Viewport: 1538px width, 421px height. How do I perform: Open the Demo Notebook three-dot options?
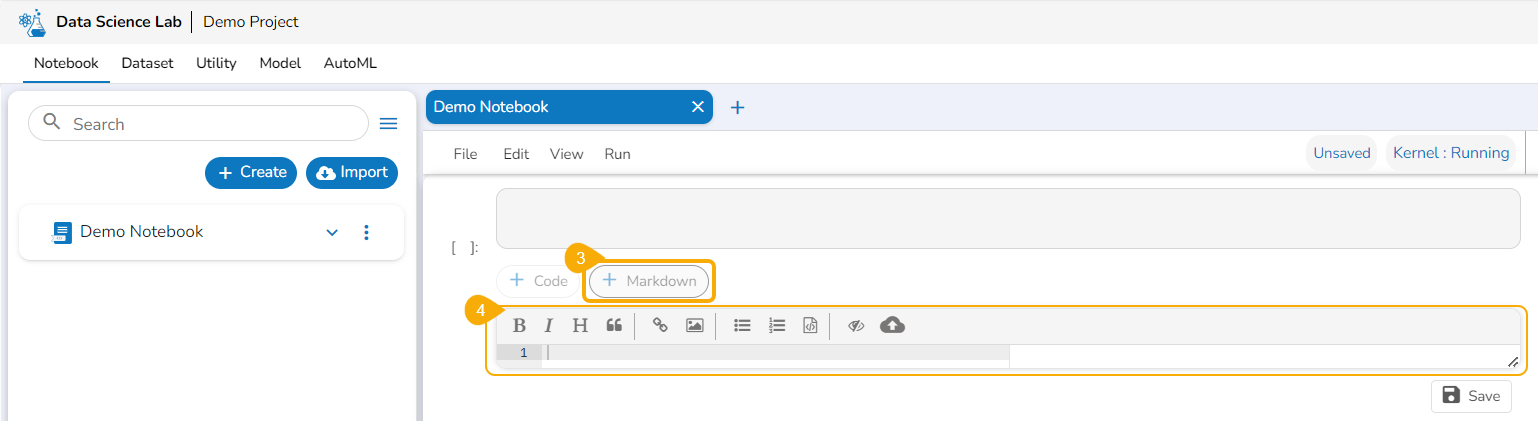[x=366, y=232]
